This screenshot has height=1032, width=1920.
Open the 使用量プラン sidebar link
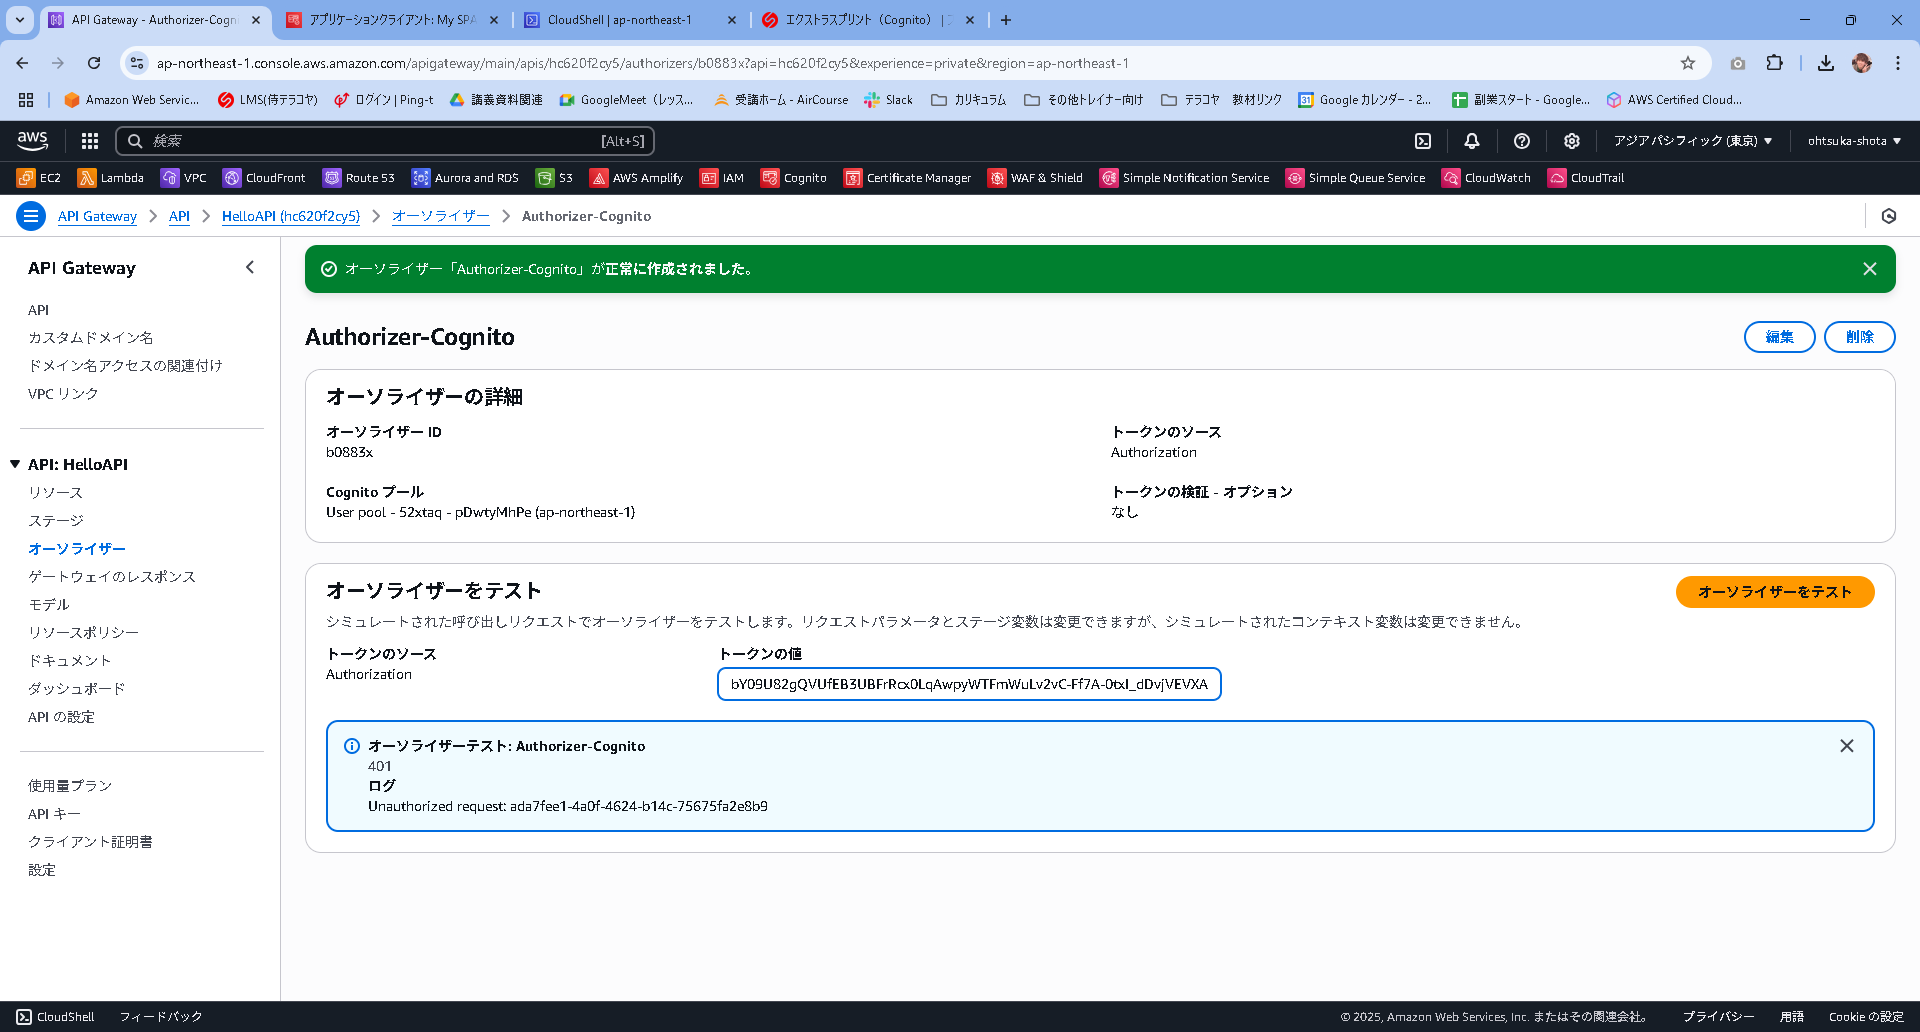[70, 786]
